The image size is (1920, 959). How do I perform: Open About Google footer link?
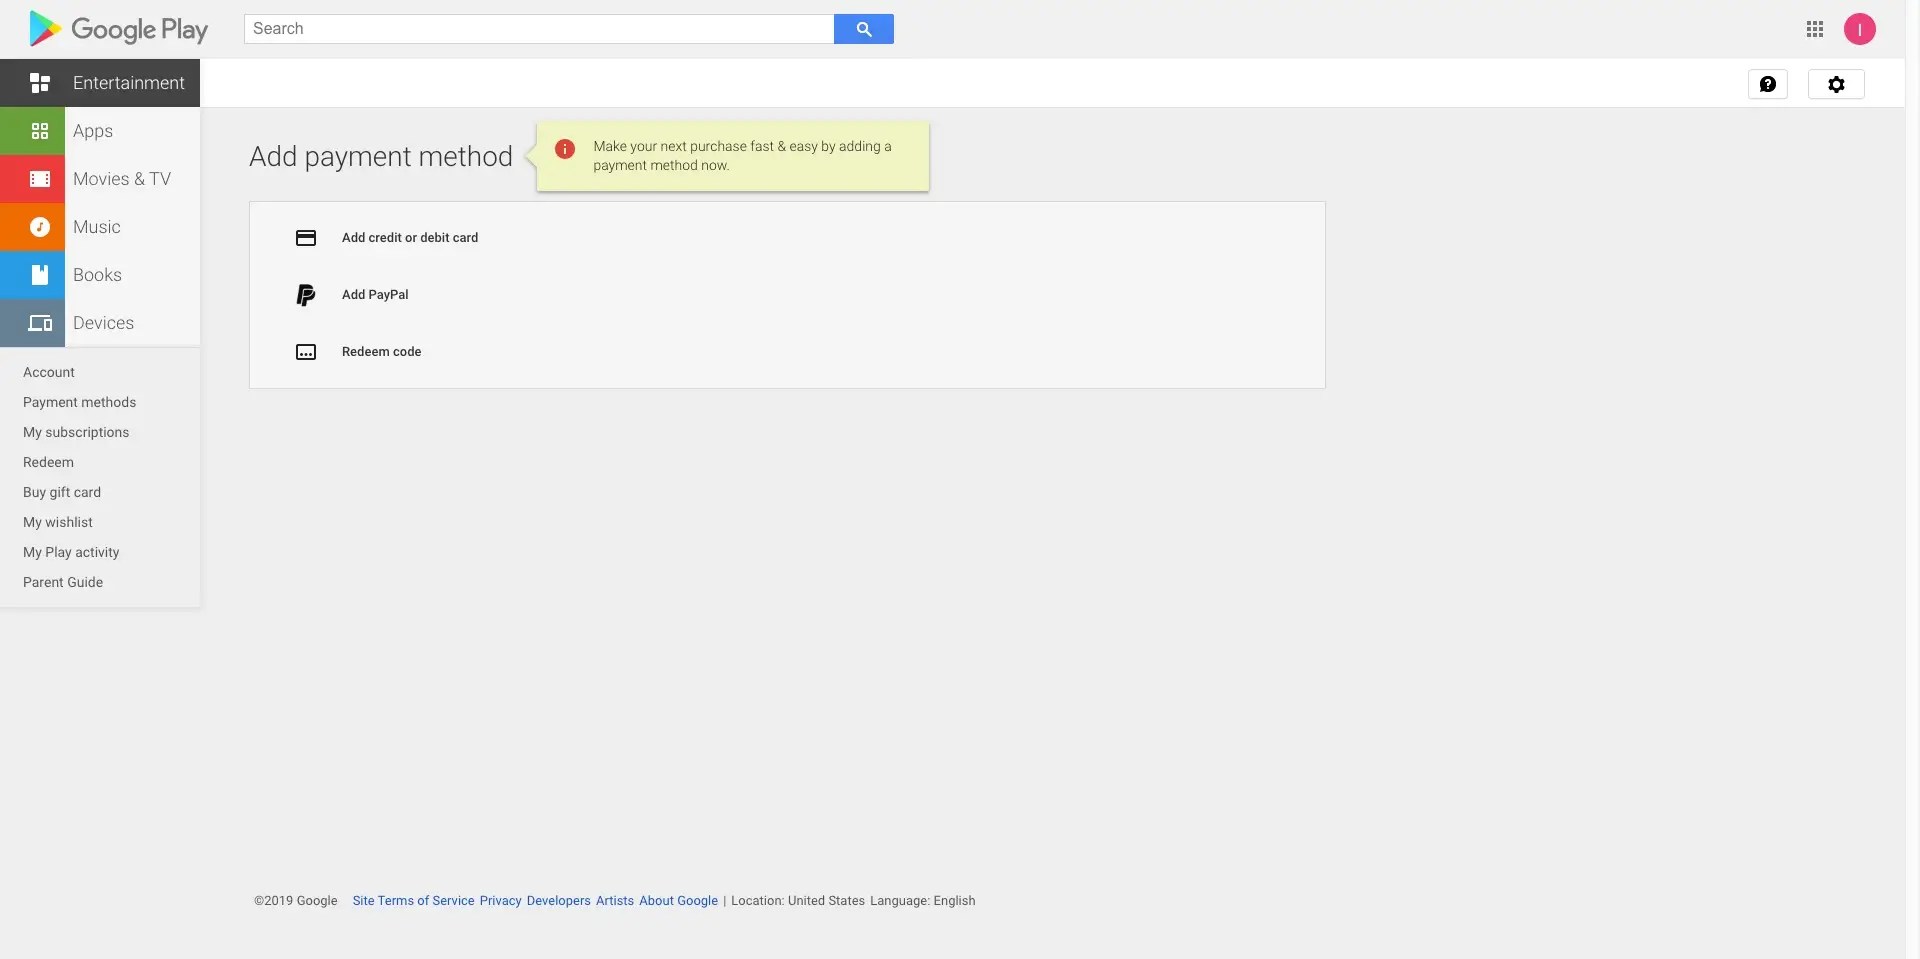click(678, 901)
